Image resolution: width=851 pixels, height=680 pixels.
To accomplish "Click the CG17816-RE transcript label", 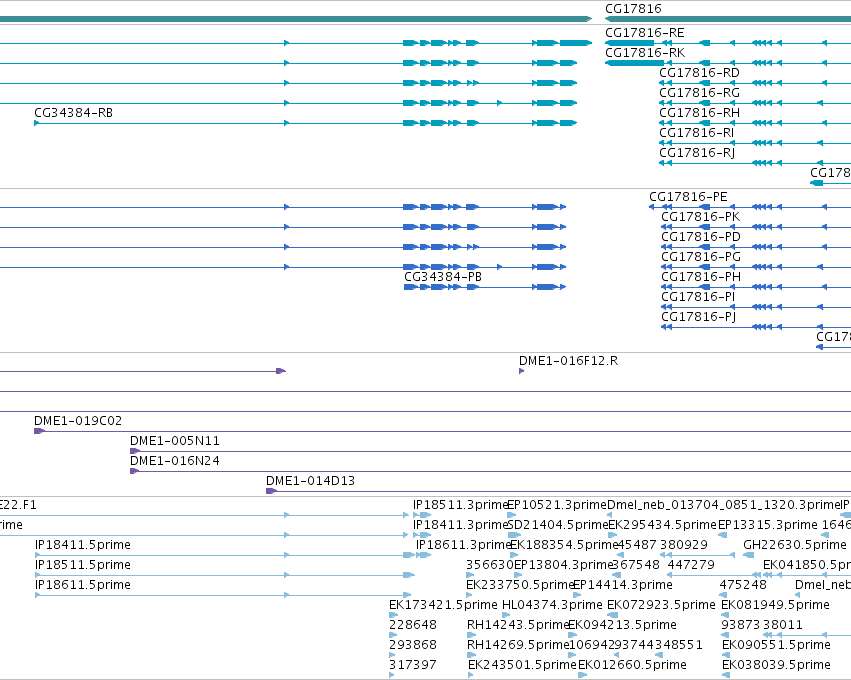I will pyautogui.click(x=644, y=33).
